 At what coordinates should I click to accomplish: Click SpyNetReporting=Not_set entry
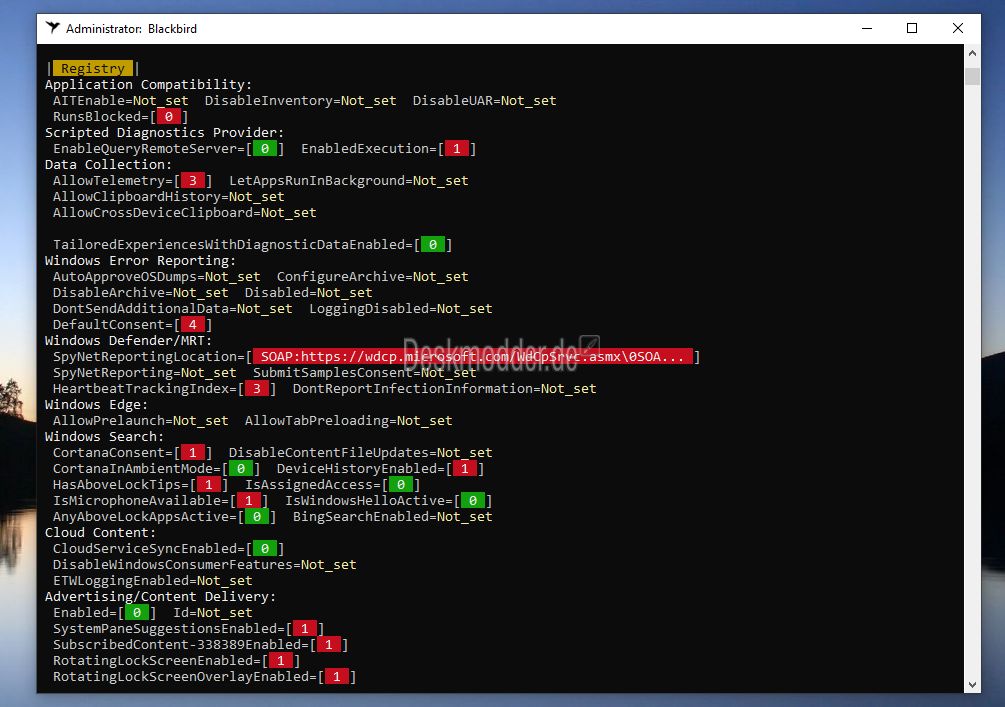[x=144, y=373]
